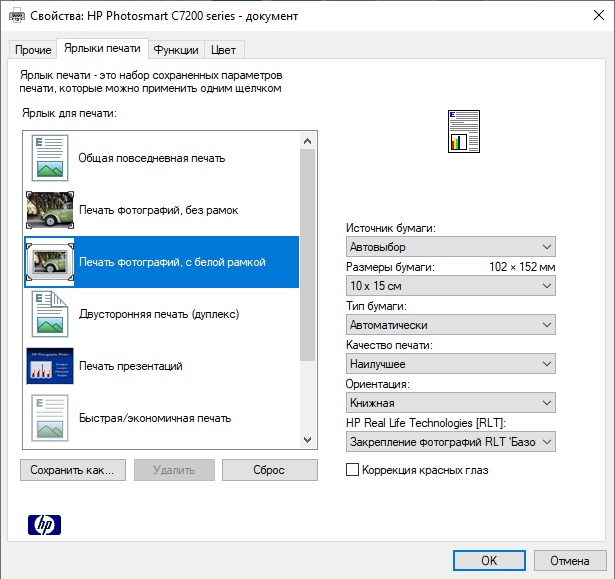This screenshot has height=579, width=615.
Task: Select Печать фотографий, без рамок entry
Action: (x=162, y=210)
